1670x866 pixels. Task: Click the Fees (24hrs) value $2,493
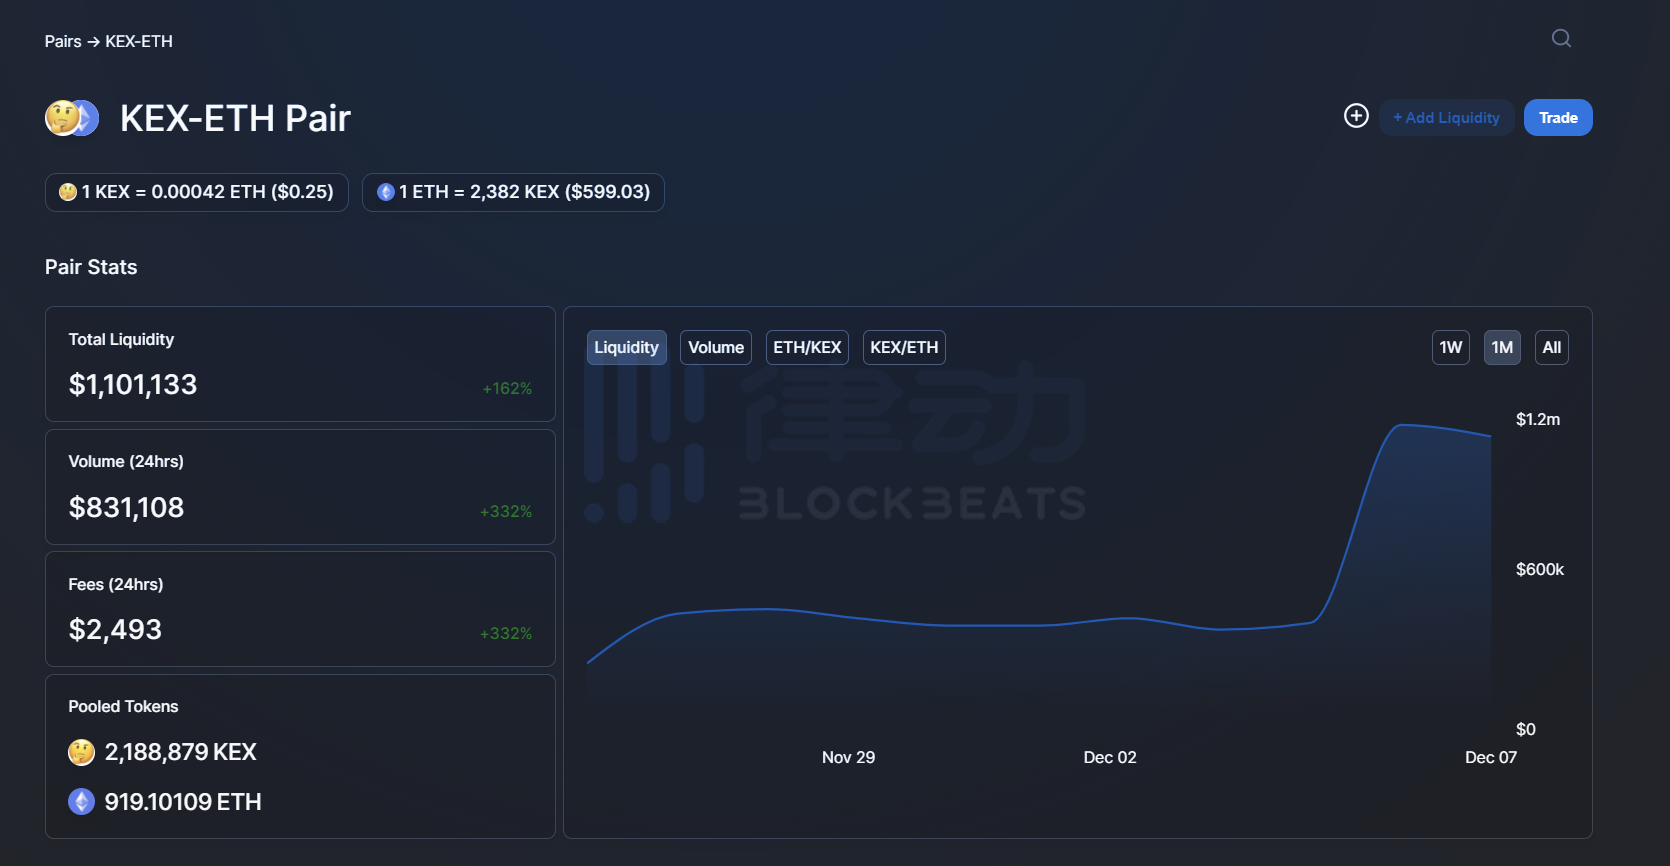(x=115, y=630)
